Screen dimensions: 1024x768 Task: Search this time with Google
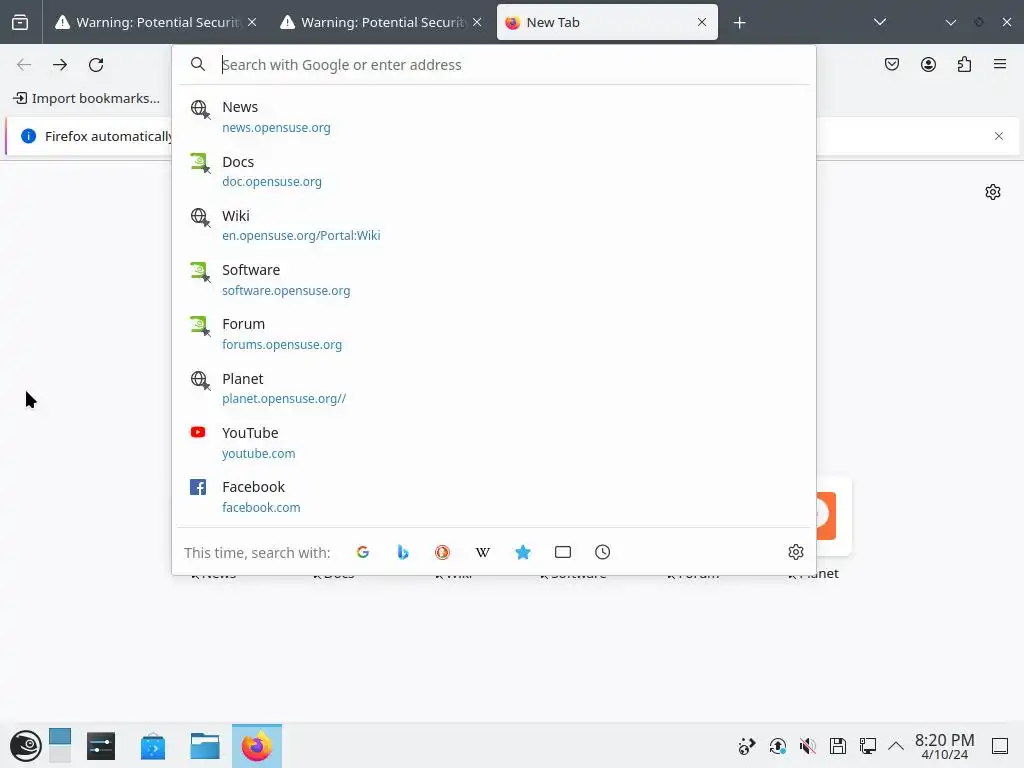363,552
